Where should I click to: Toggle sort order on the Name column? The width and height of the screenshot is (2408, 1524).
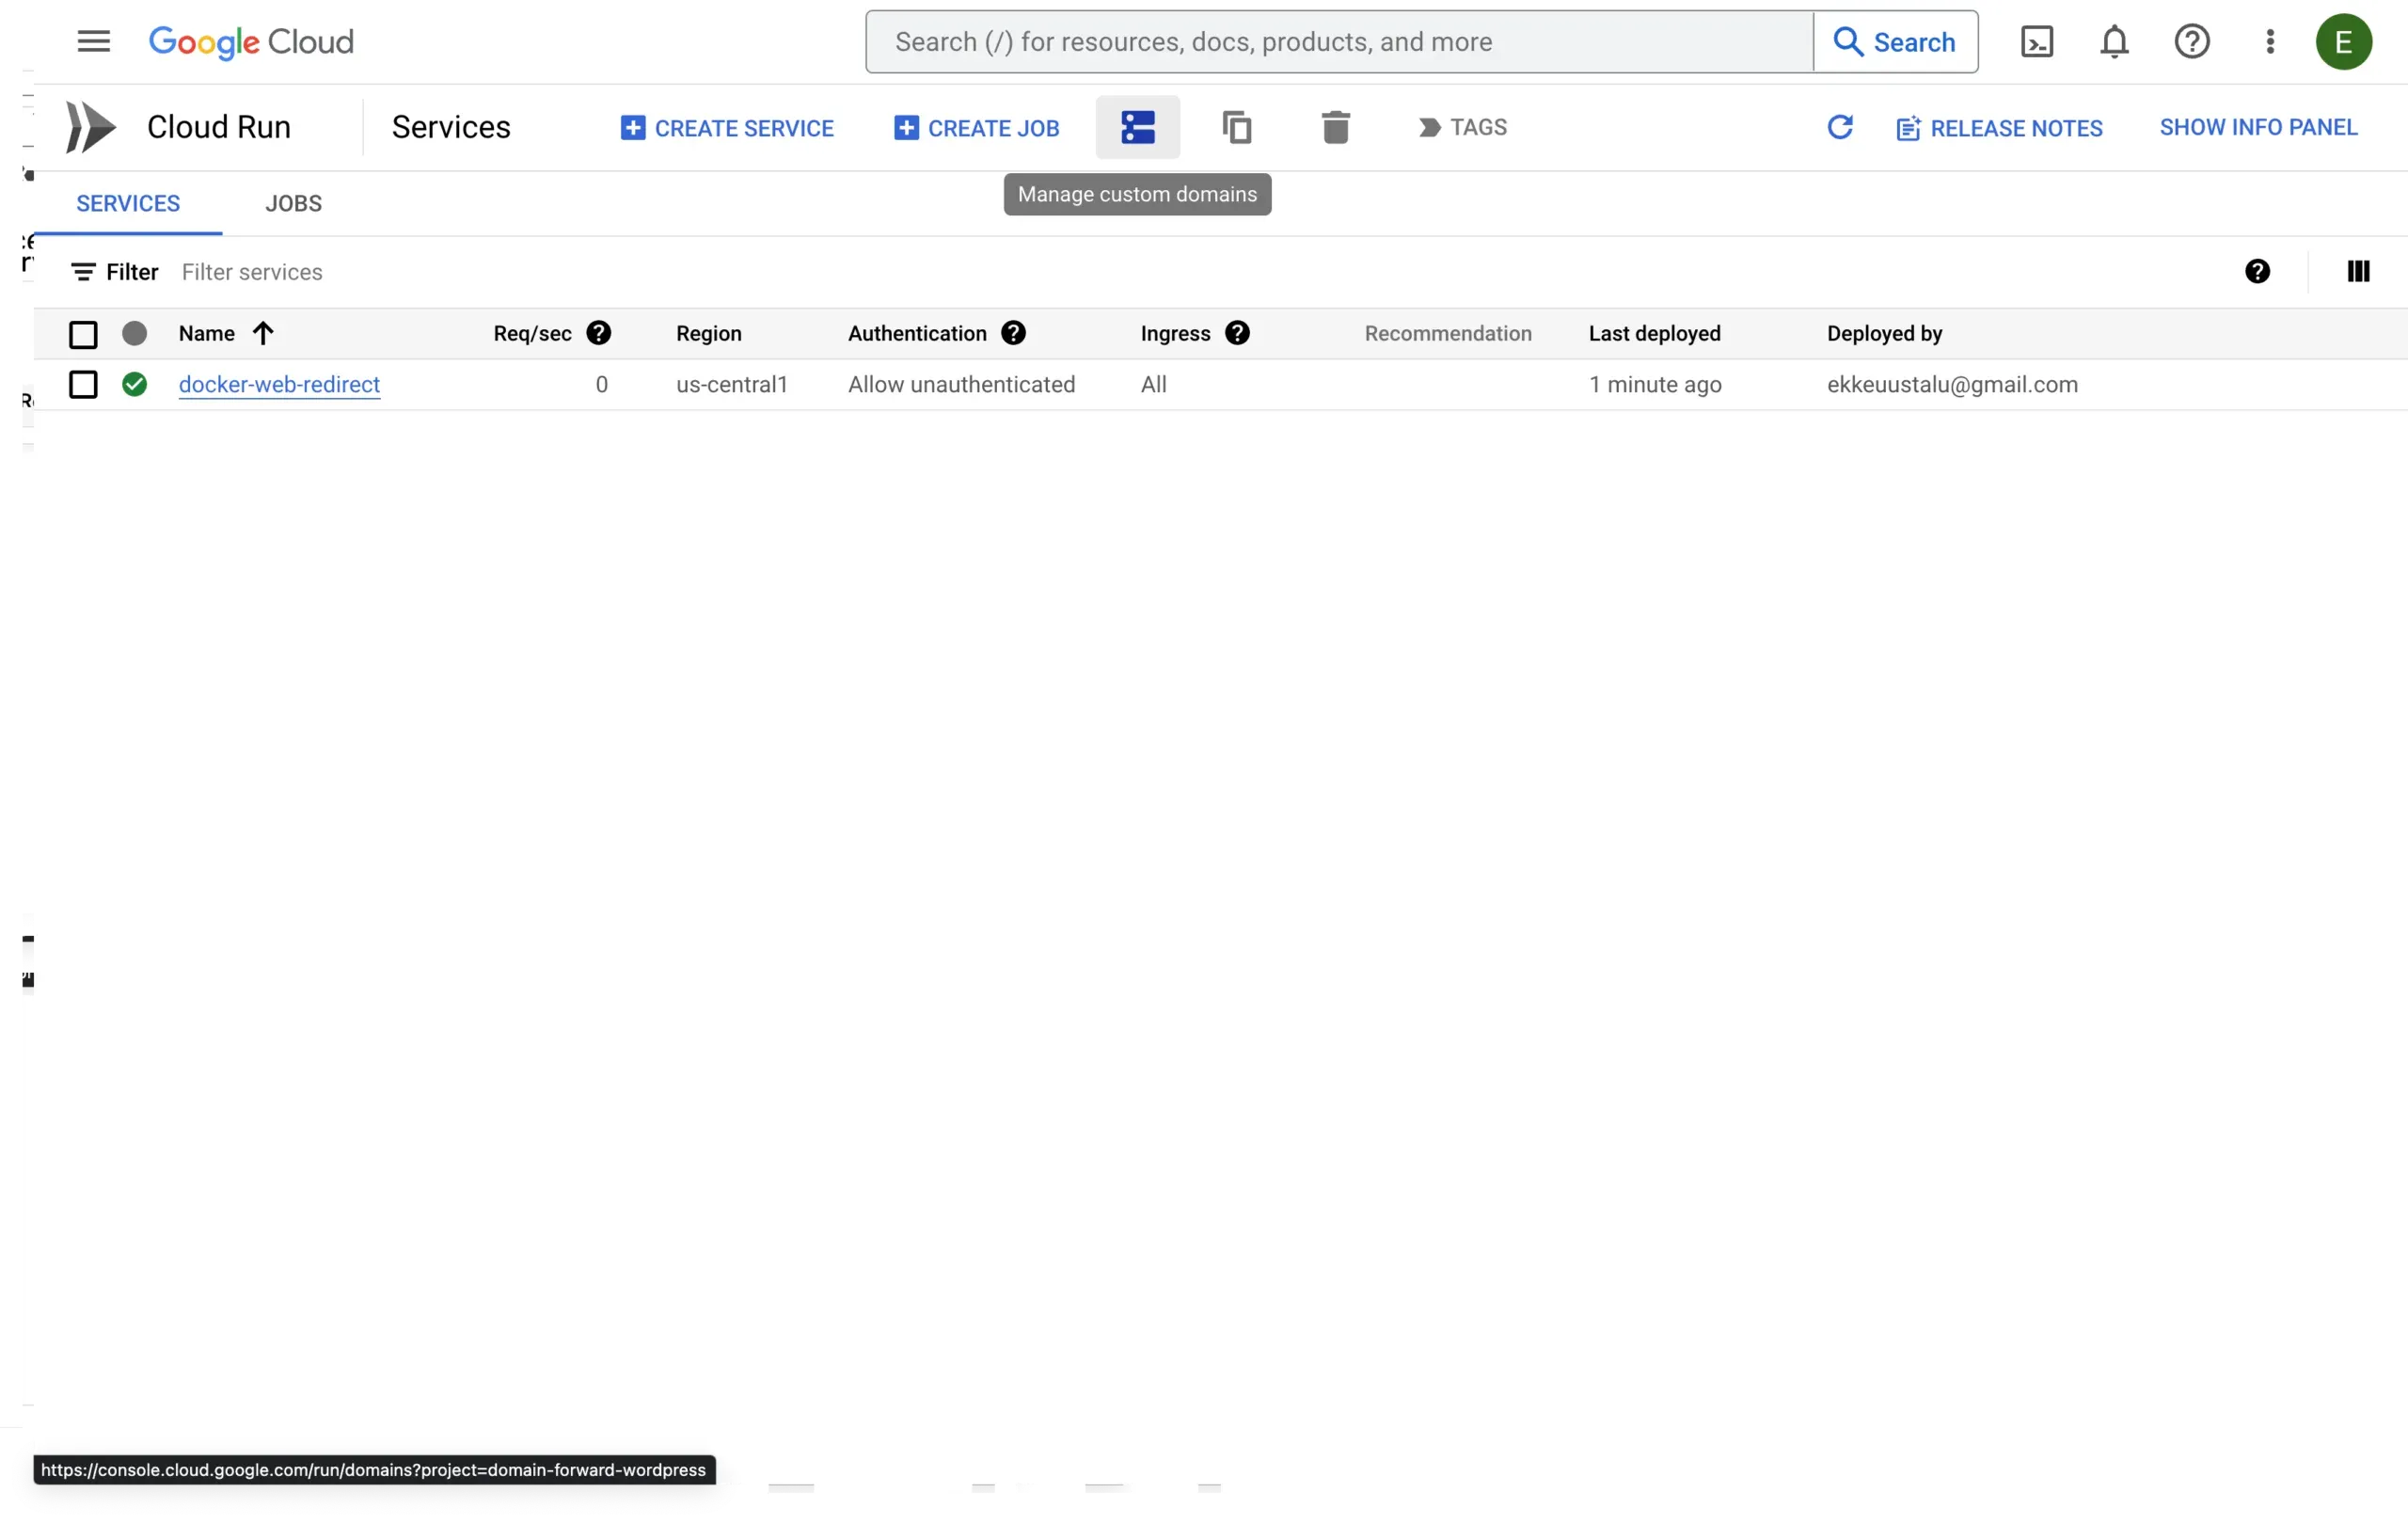pyautogui.click(x=263, y=333)
